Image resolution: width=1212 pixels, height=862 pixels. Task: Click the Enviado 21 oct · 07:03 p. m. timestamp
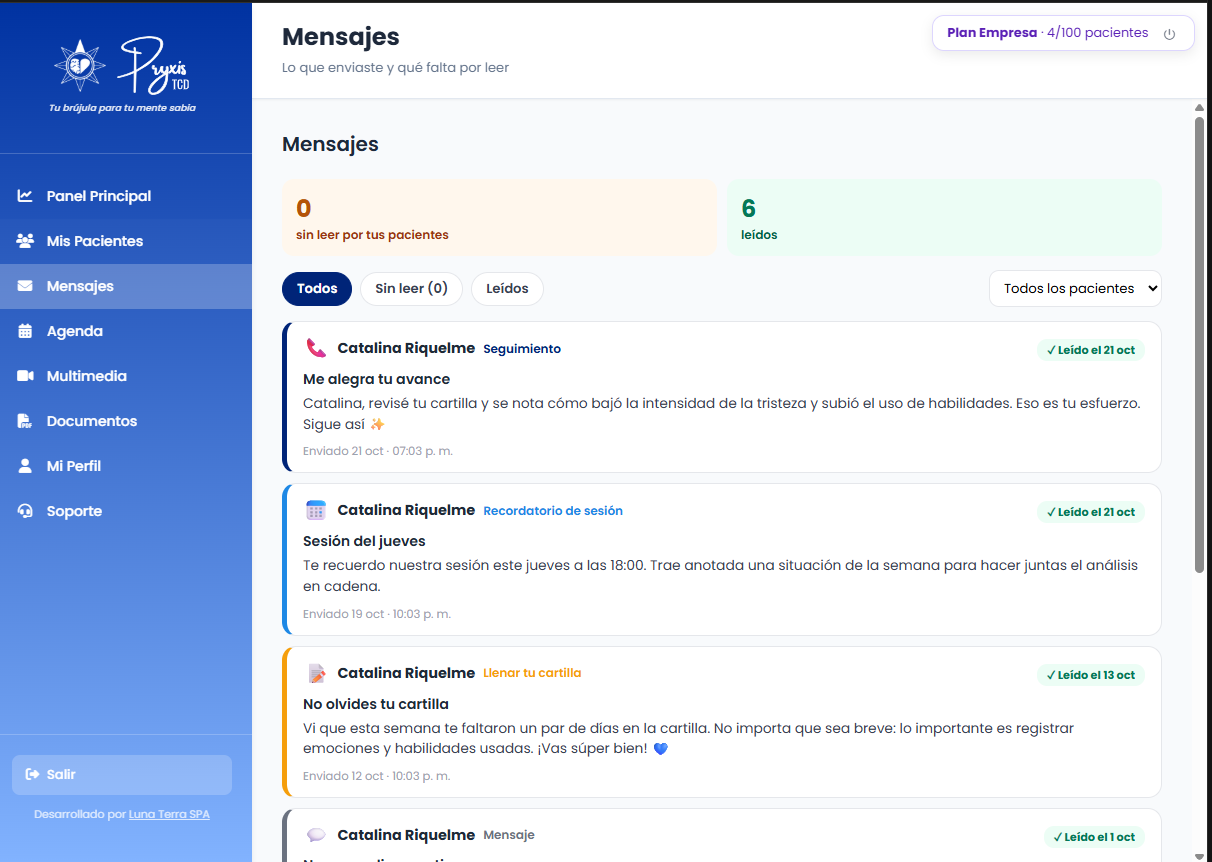click(x=378, y=451)
